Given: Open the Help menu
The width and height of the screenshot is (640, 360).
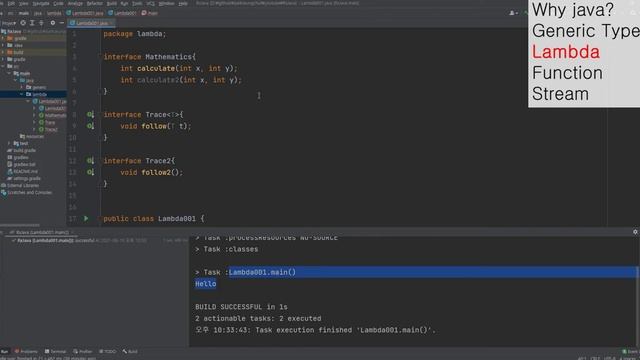Looking at the screenshot, I should [183, 3].
